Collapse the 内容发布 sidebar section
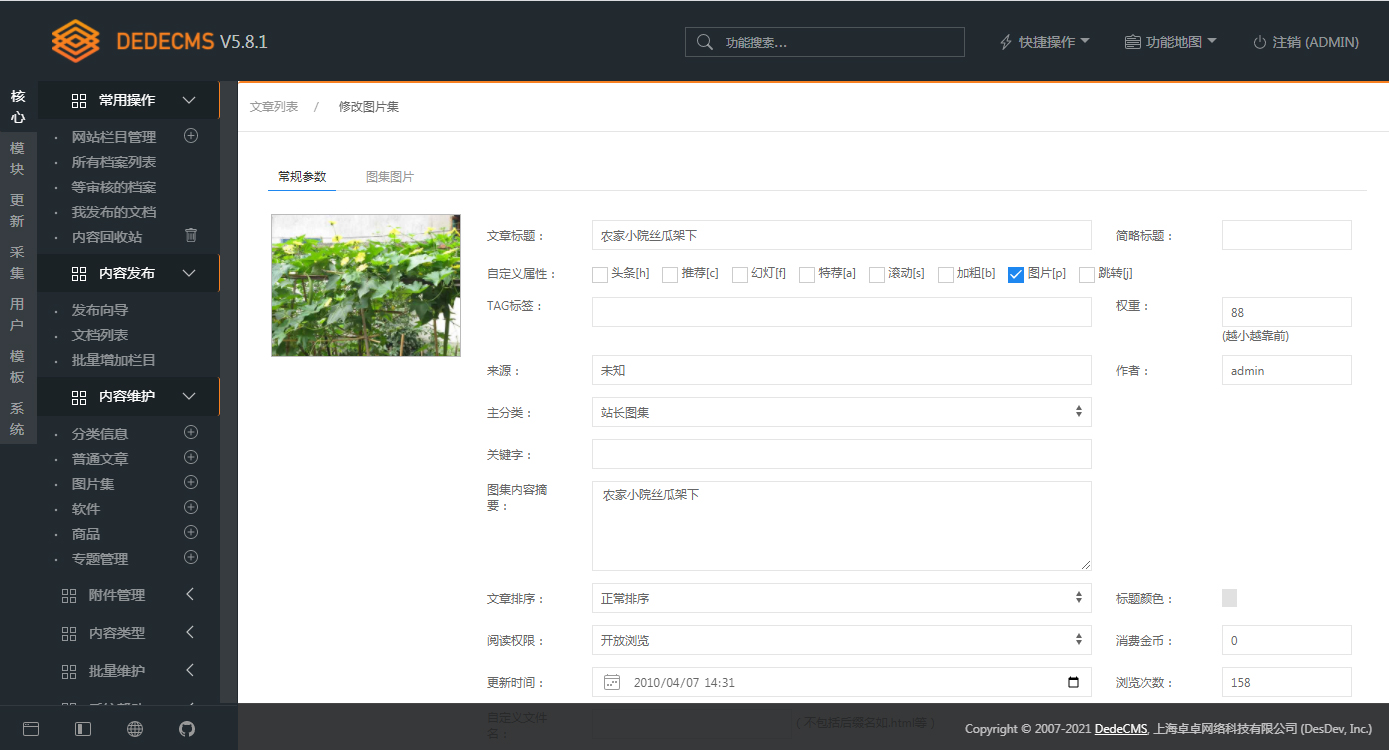 pos(188,272)
